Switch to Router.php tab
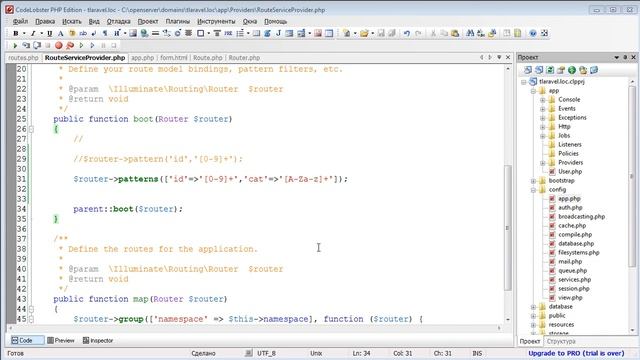Viewport: 640px width, 360px height. point(244,58)
